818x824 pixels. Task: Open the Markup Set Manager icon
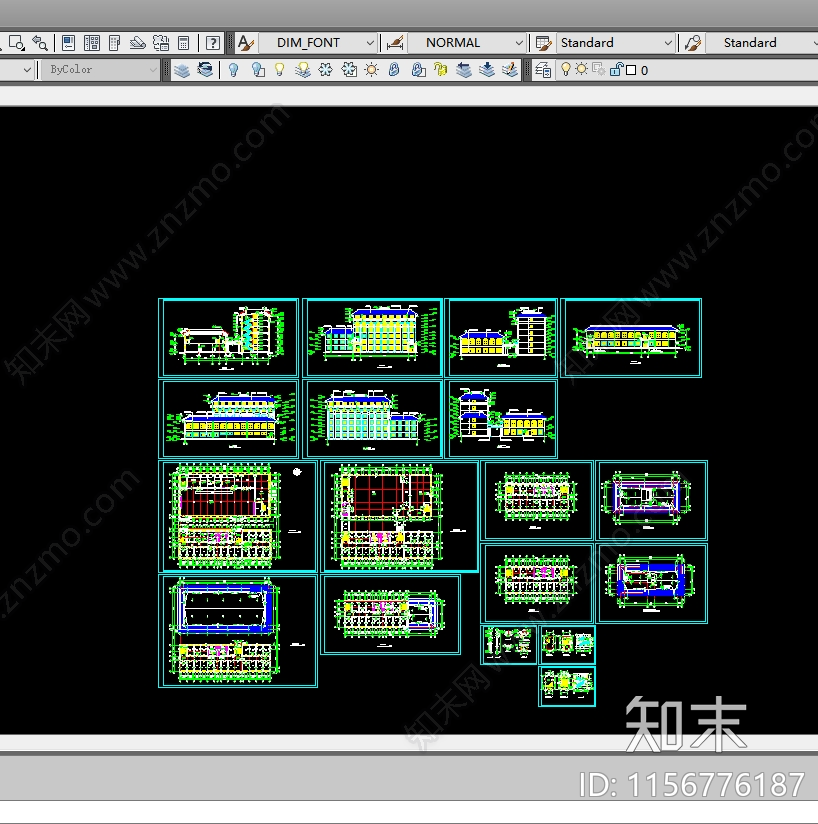(161, 43)
